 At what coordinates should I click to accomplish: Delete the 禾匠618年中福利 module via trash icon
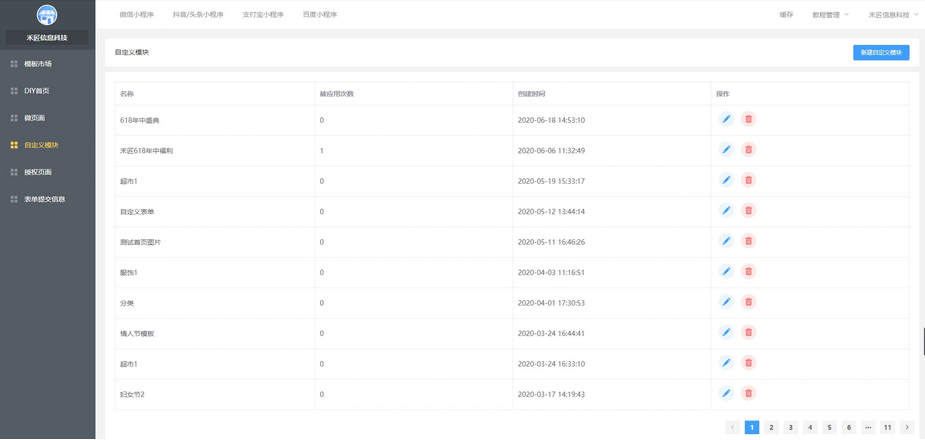tap(748, 150)
